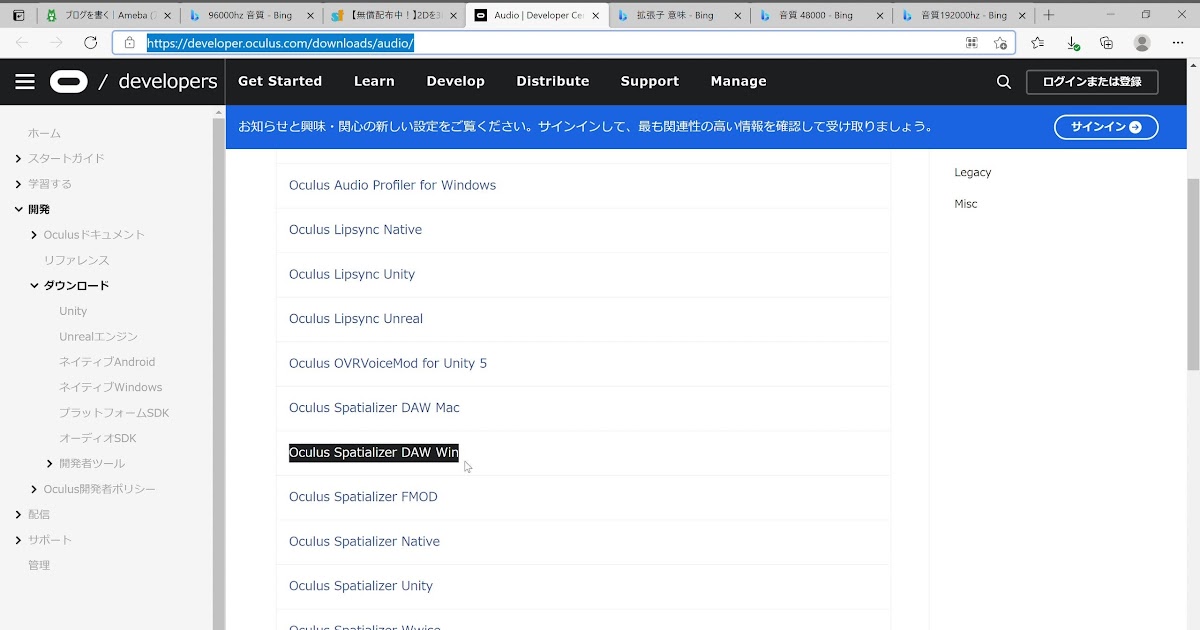Open Oculus Lipsync Unity link
The height and width of the screenshot is (630, 1200).
click(x=352, y=274)
